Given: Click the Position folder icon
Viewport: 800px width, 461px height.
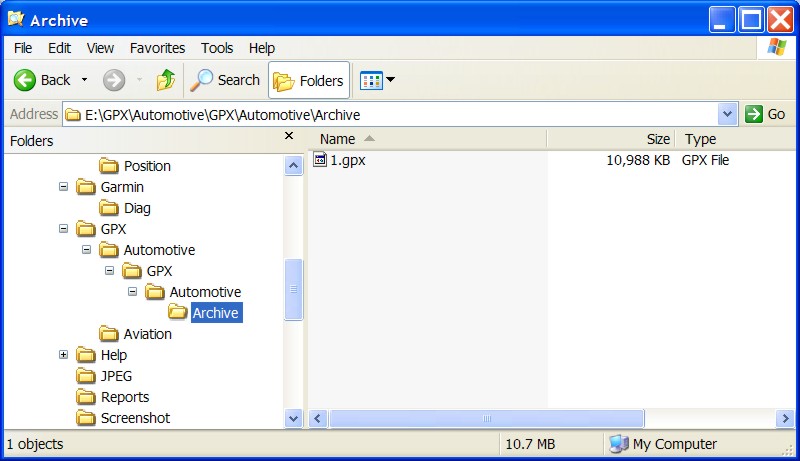Looking at the screenshot, I should tap(109, 166).
